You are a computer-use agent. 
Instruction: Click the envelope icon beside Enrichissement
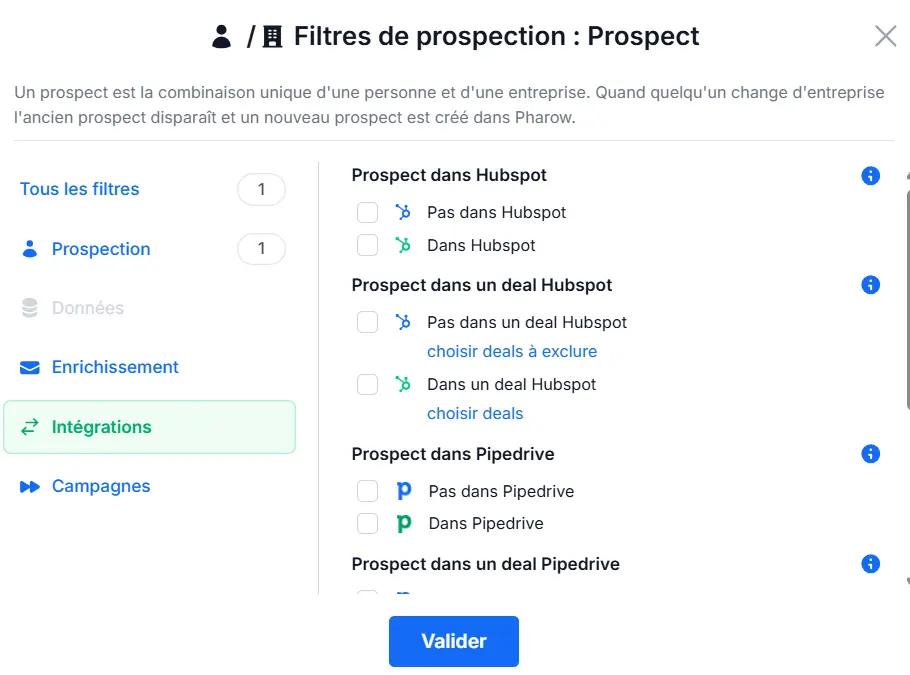(x=27, y=367)
